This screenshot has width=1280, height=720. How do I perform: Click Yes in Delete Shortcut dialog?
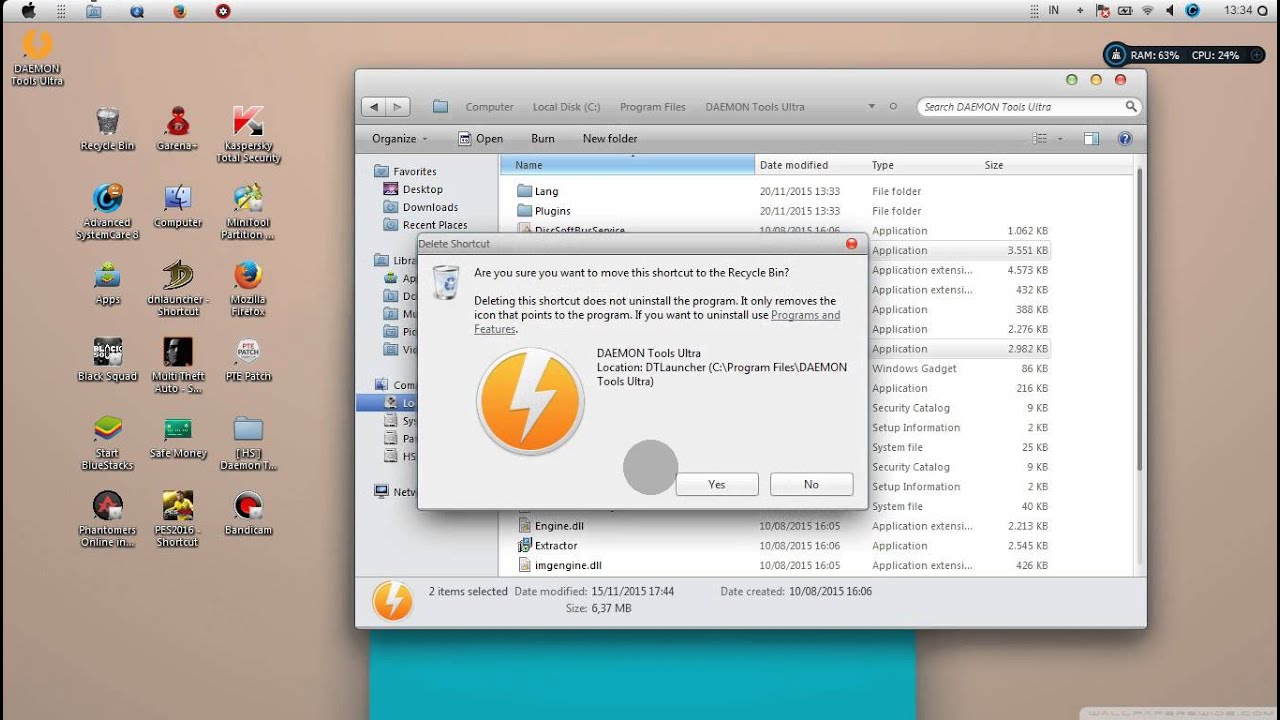tap(717, 484)
